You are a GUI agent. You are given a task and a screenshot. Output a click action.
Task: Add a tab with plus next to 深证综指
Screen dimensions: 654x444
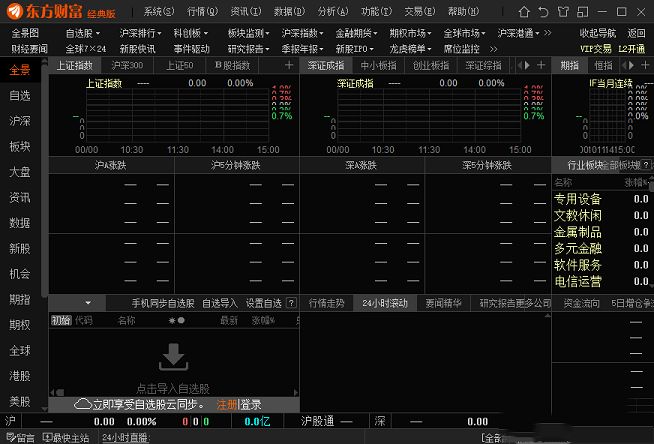click(541, 65)
